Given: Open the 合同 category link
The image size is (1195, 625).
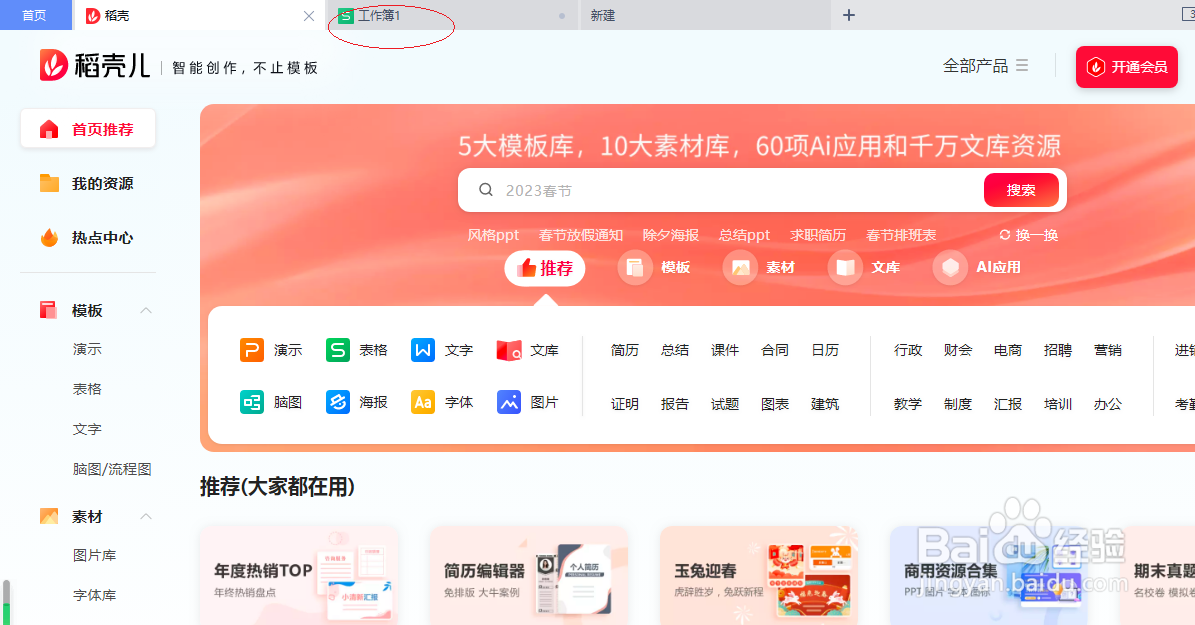Looking at the screenshot, I should (775, 350).
